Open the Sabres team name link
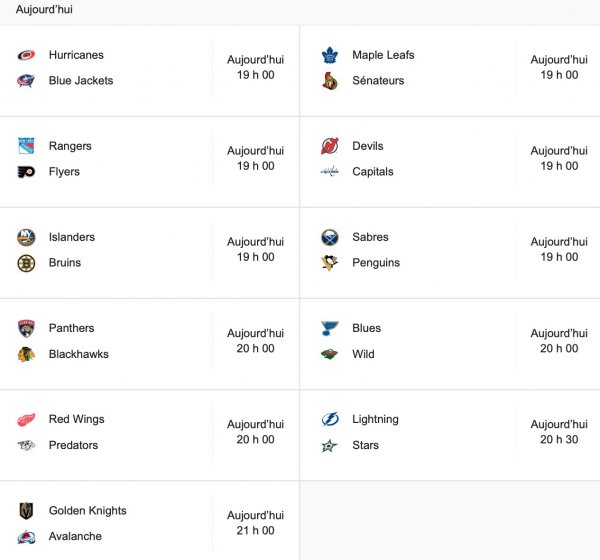This screenshot has width=600, height=560. (x=370, y=237)
